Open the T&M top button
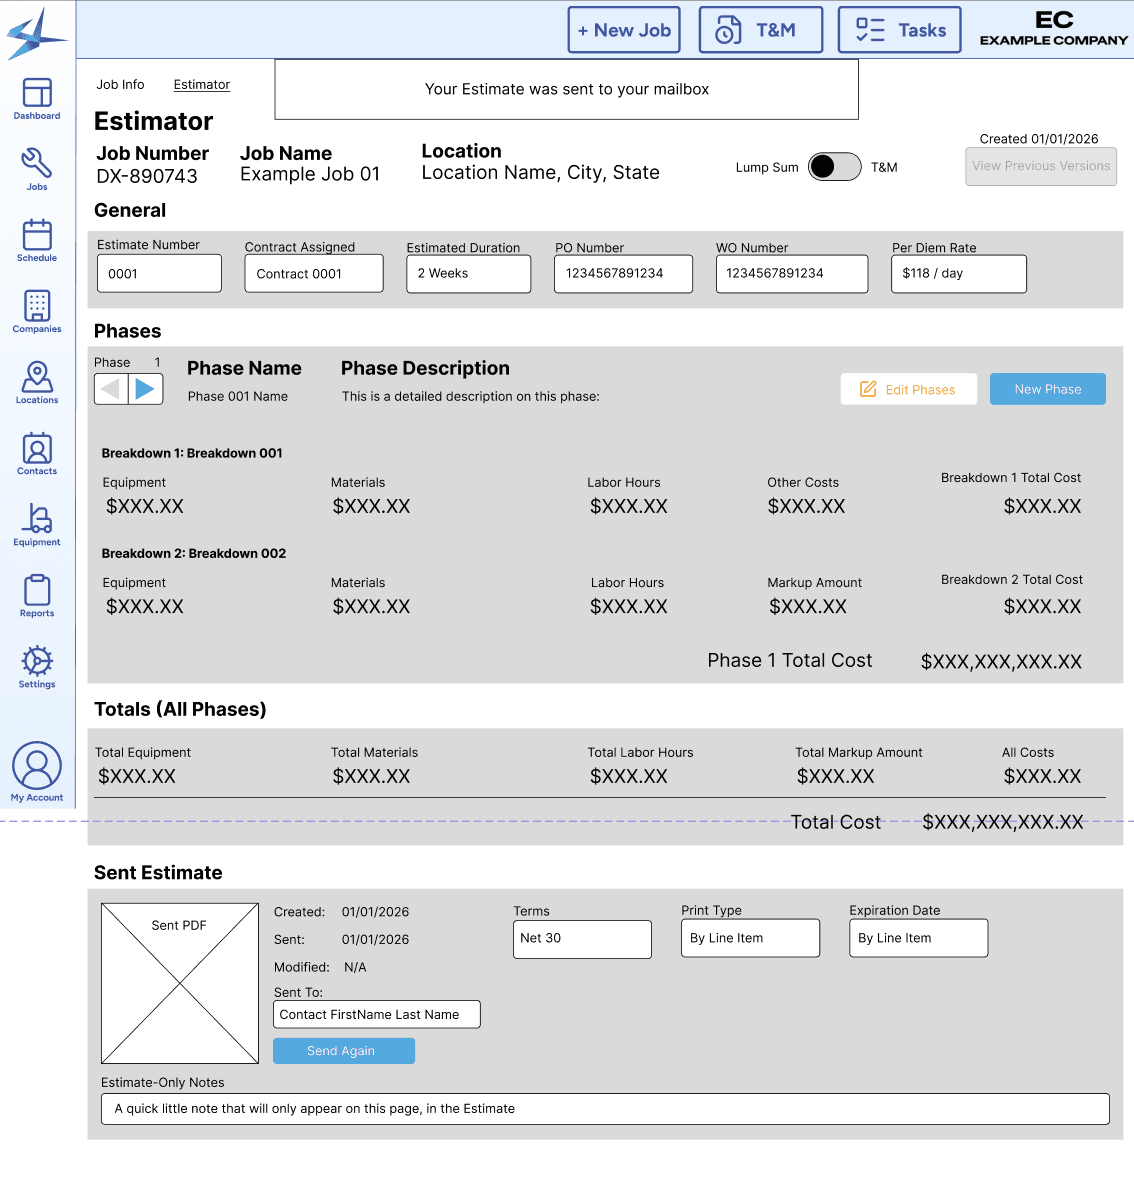Image resolution: width=1134 pixels, height=1194 pixels. pyautogui.click(x=761, y=30)
